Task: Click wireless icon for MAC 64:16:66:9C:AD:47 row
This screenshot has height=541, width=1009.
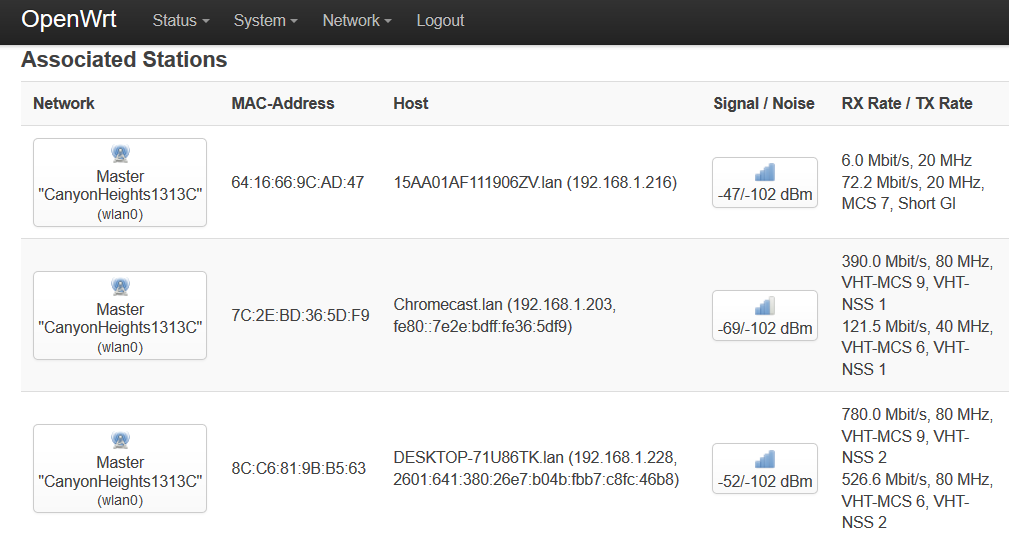Action: coord(120,155)
